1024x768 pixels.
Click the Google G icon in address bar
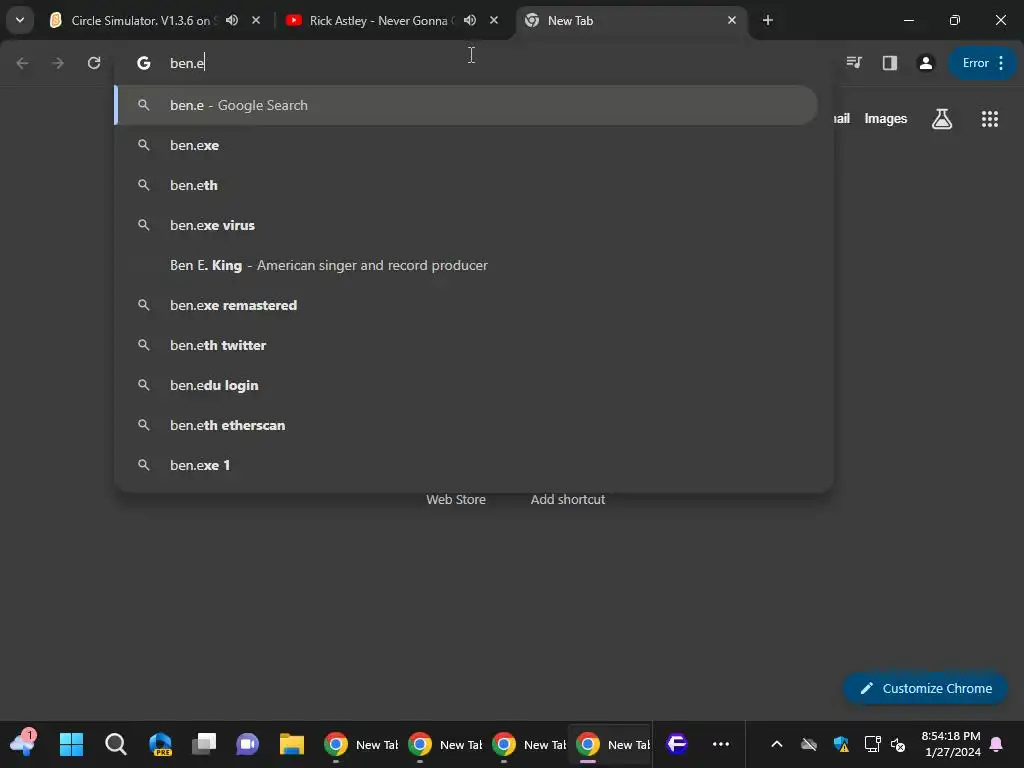(144, 63)
